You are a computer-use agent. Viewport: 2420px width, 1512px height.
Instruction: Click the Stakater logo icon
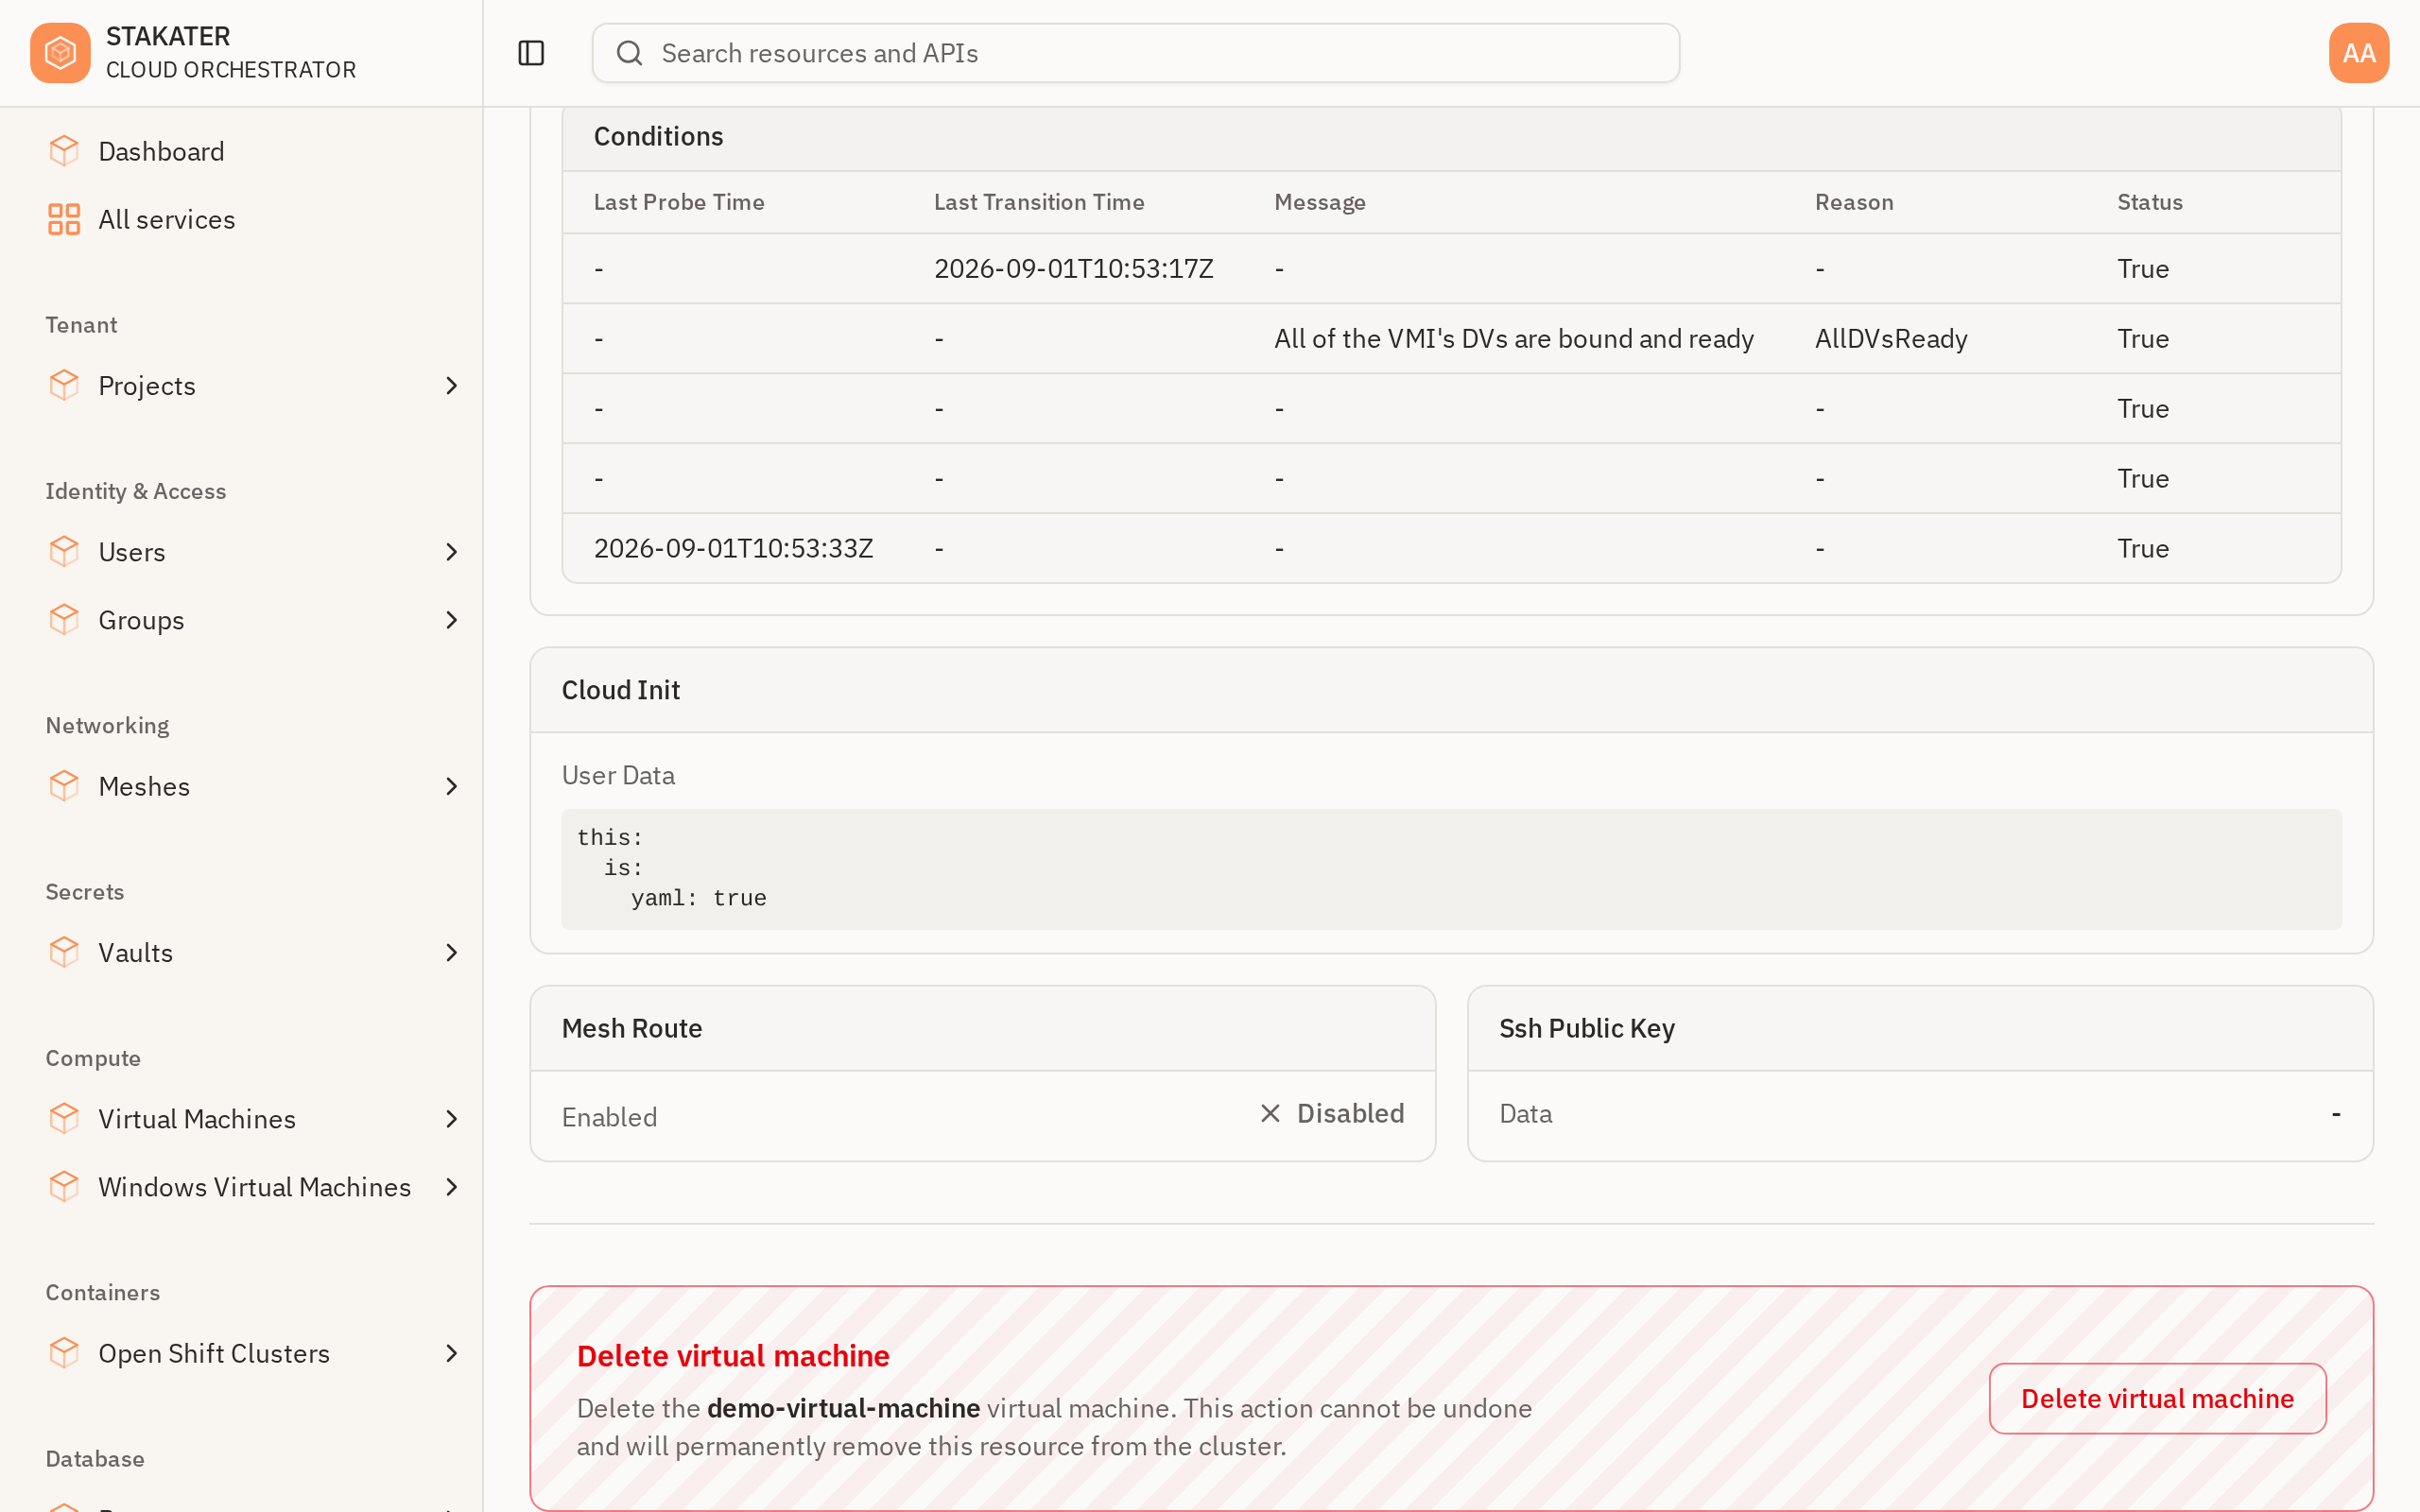[60, 53]
